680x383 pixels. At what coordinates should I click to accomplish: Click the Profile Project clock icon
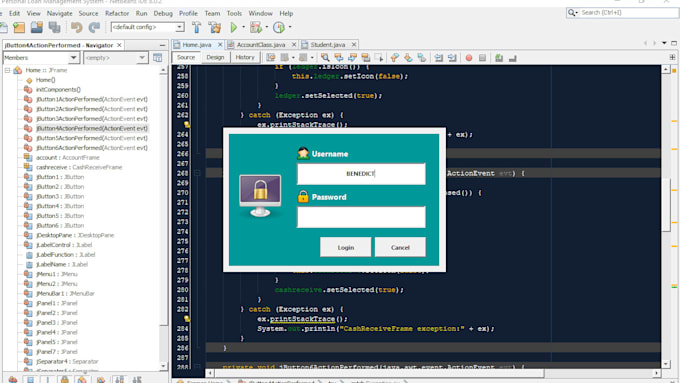point(279,27)
